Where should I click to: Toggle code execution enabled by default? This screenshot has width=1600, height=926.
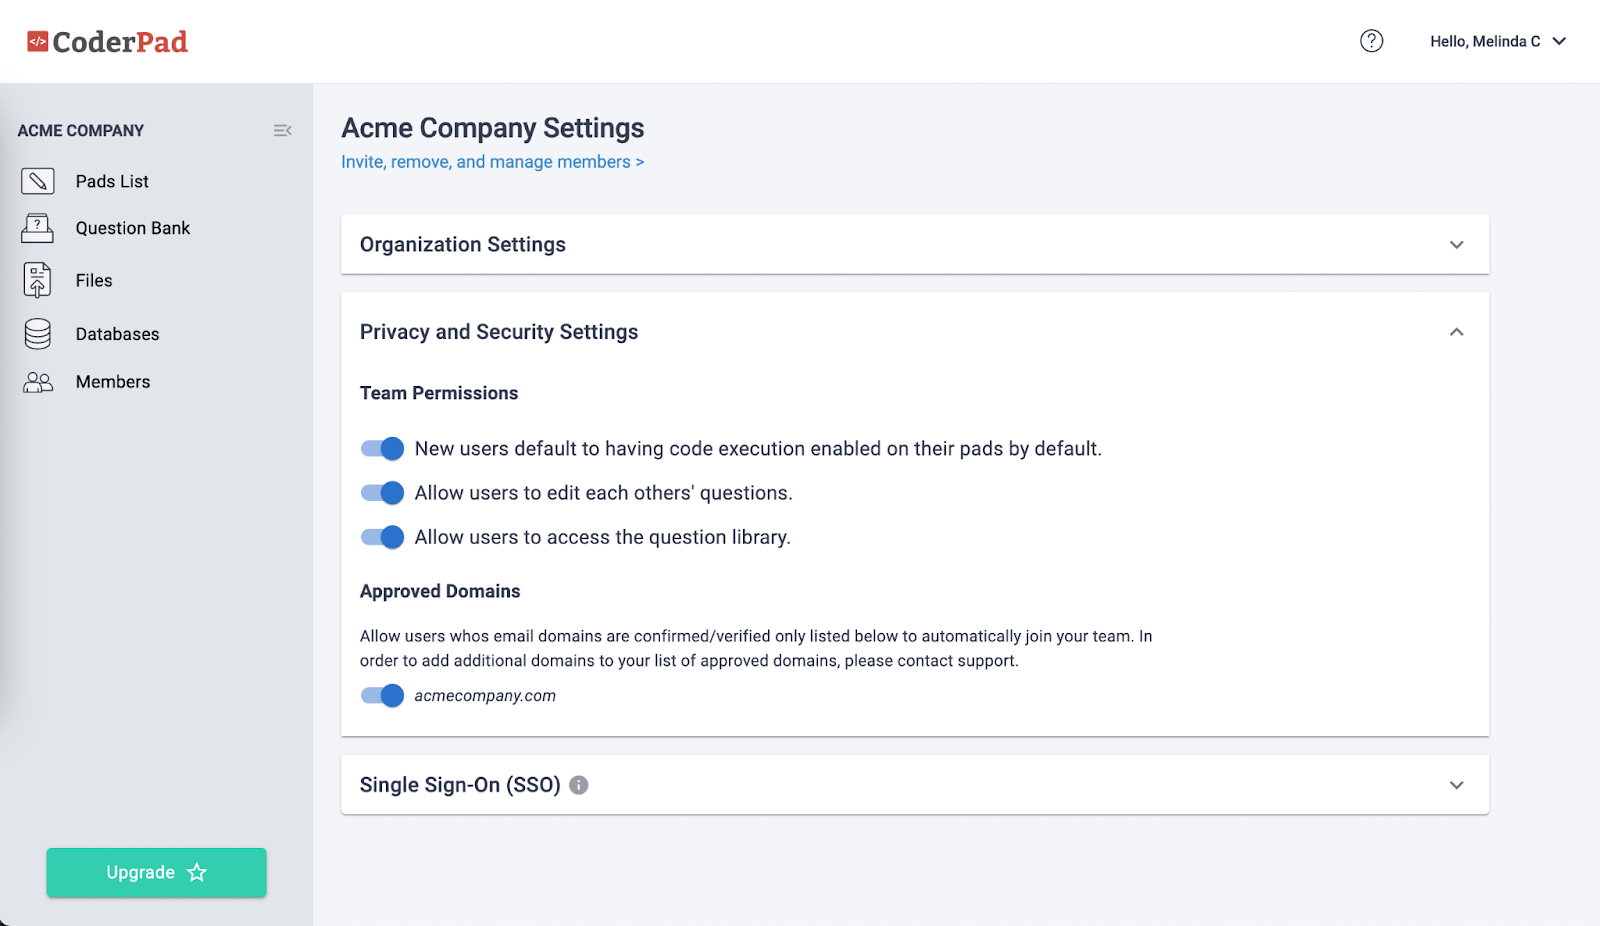[x=382, y=449]
